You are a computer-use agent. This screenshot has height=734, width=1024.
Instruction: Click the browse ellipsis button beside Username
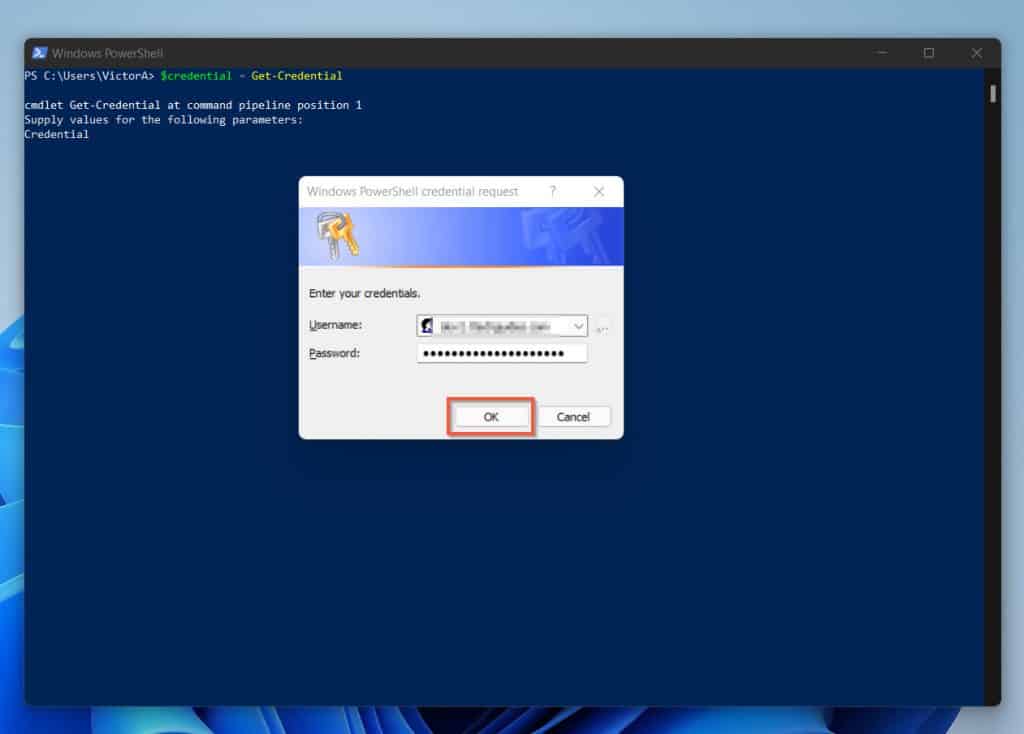click(602, 327)
